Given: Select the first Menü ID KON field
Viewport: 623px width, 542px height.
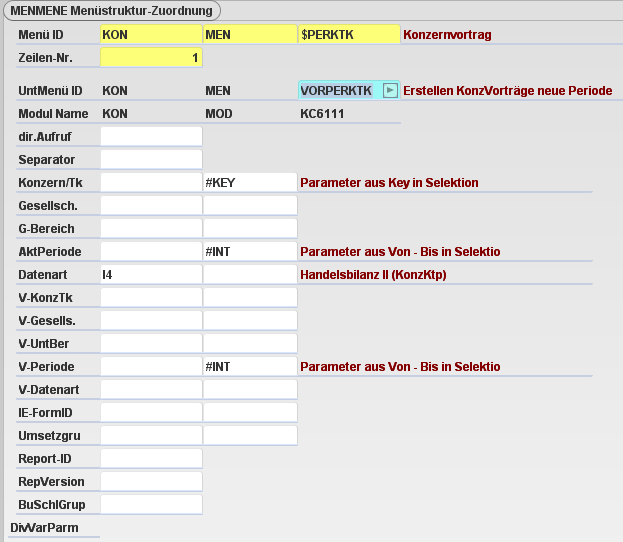Looking at the screenshot, I should pos(151,35).
